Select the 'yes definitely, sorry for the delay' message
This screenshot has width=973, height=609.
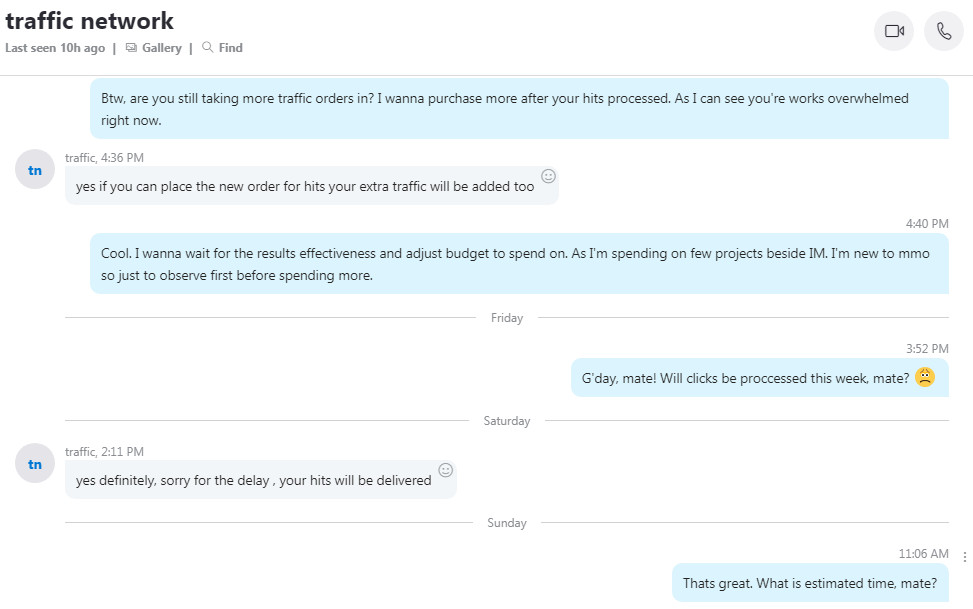click(261, 480)
